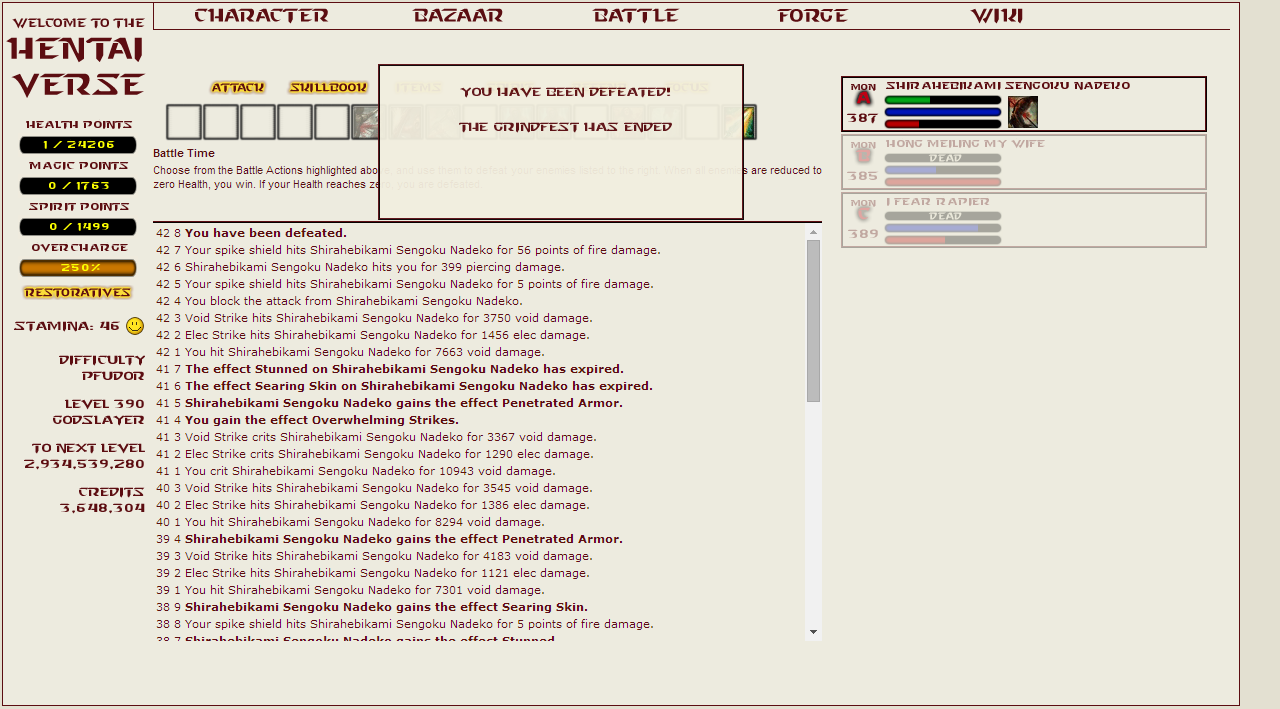Click the Level 390 Godslayer text
The width and height of the screenshot is (1280, 709).
click(x=98, y=412)
